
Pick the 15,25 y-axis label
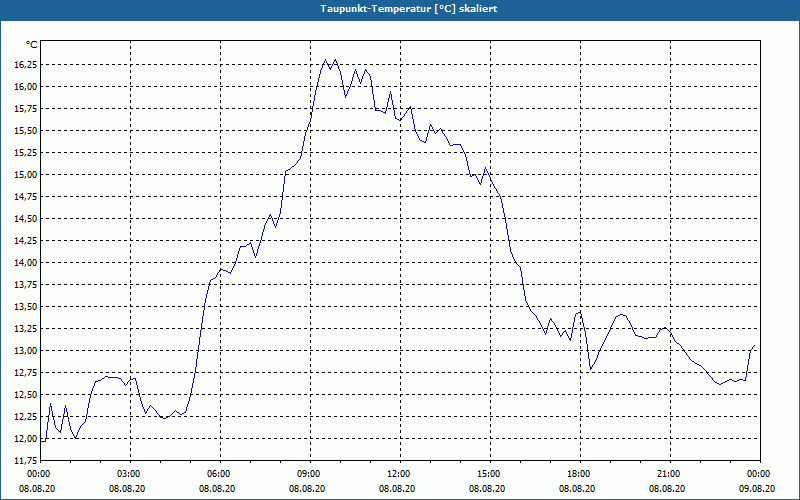(x=26, y=153)
